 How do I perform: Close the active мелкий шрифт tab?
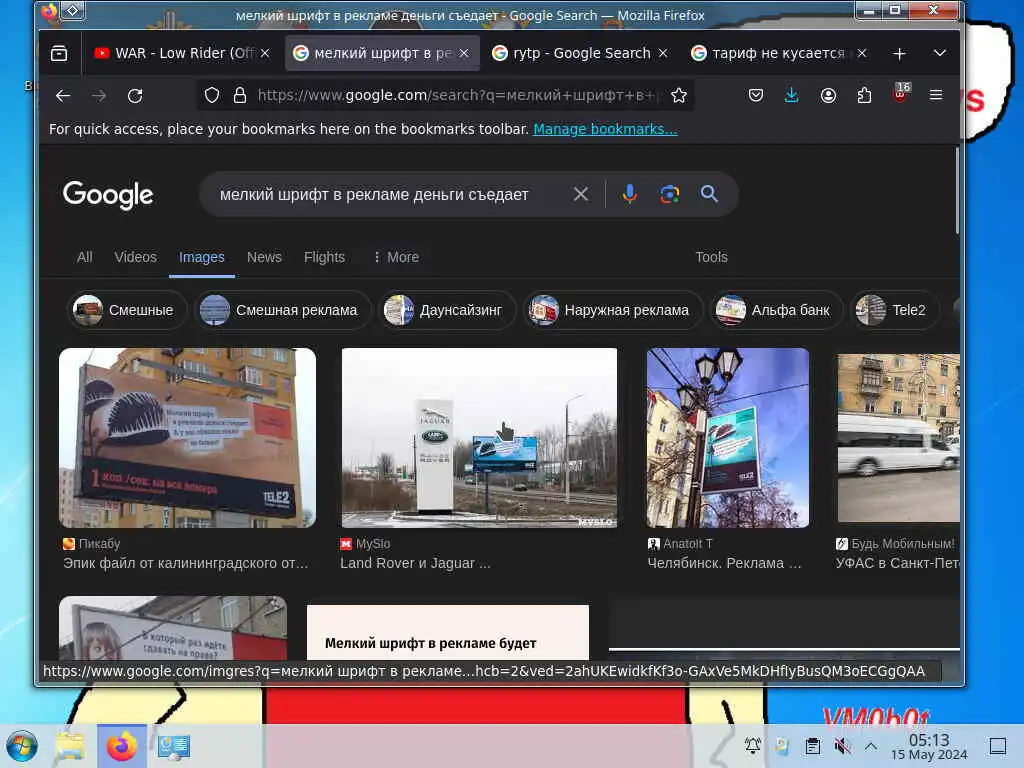(x=464, y=53)
